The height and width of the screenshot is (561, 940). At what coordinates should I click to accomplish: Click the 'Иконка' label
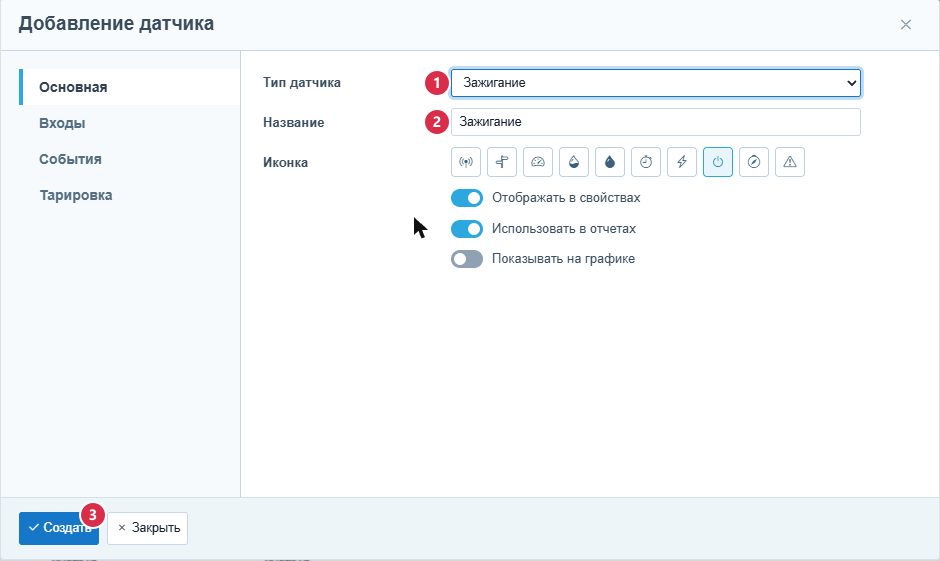[285, 162]
